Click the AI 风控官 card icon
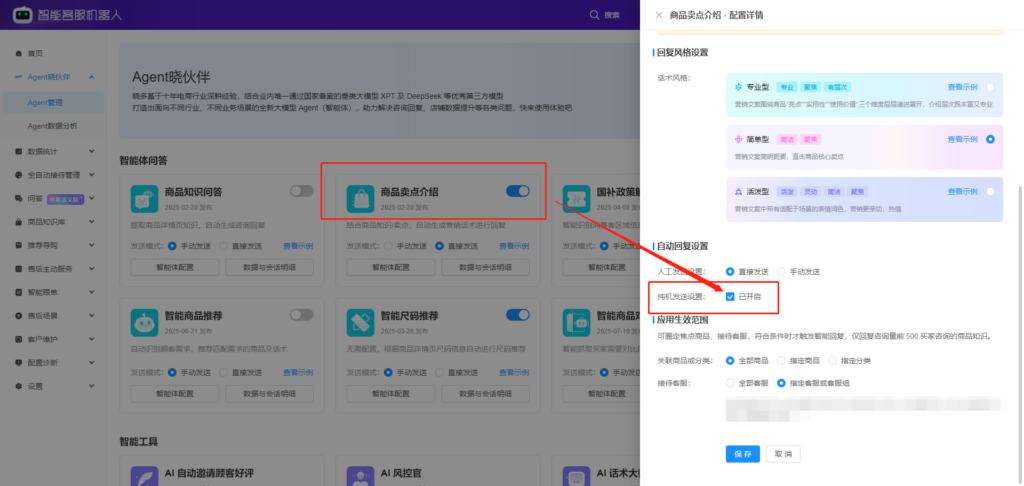Viewport: 1024px width, 486px height. coord(360,478)
